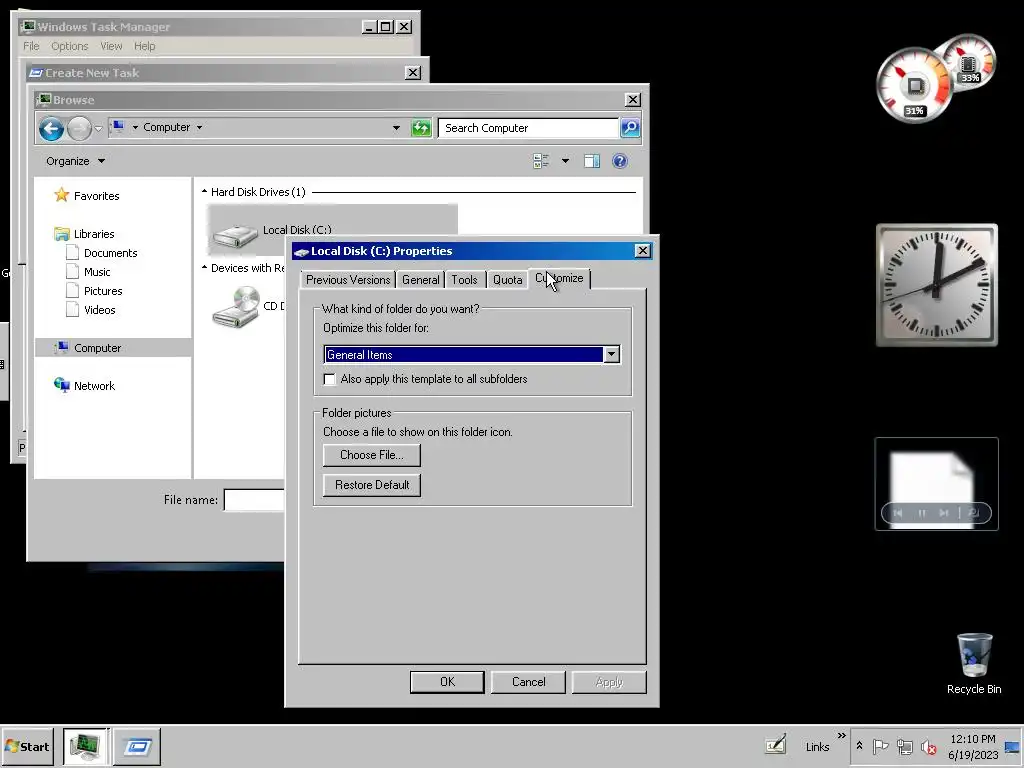Pause the media gadget playback
This screenshot has width=1024, height=768.
coord(921,513)
